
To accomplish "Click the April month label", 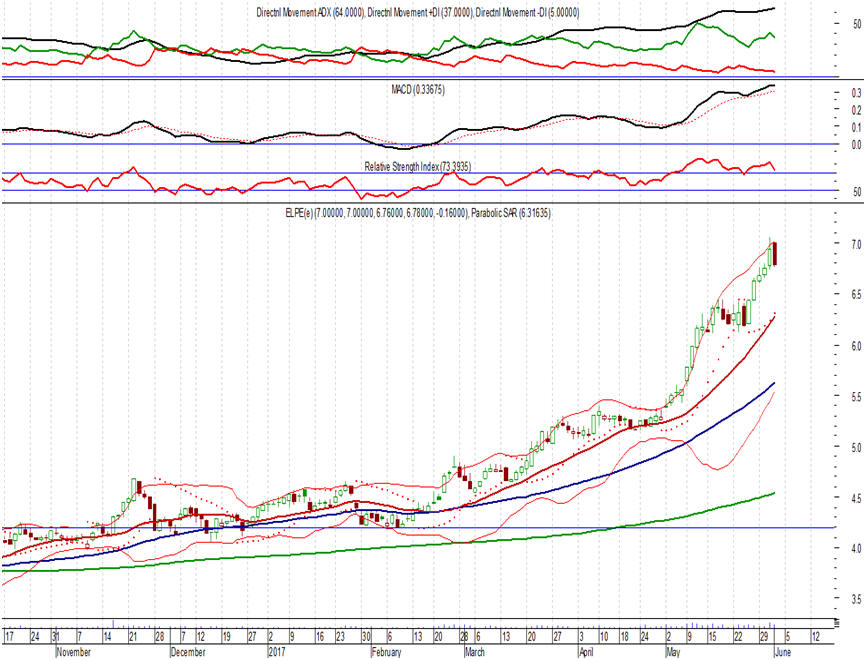I will 587,652.
